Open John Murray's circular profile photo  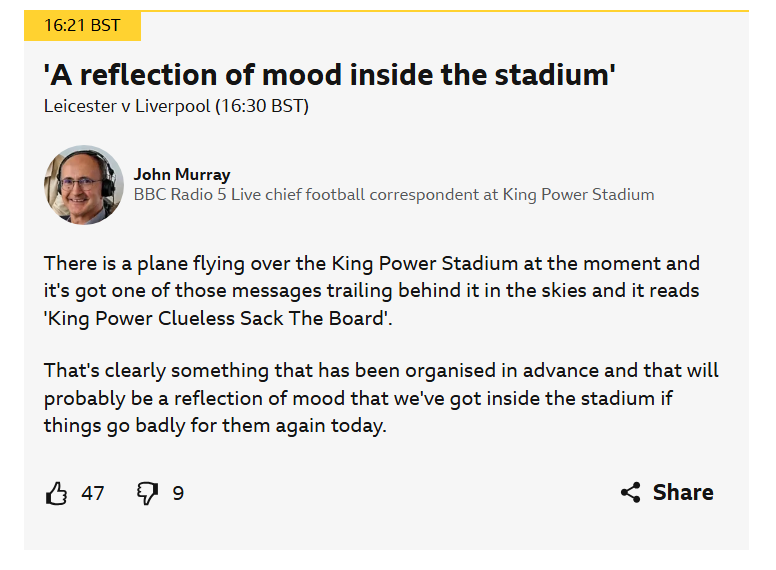tap(84, 185)
